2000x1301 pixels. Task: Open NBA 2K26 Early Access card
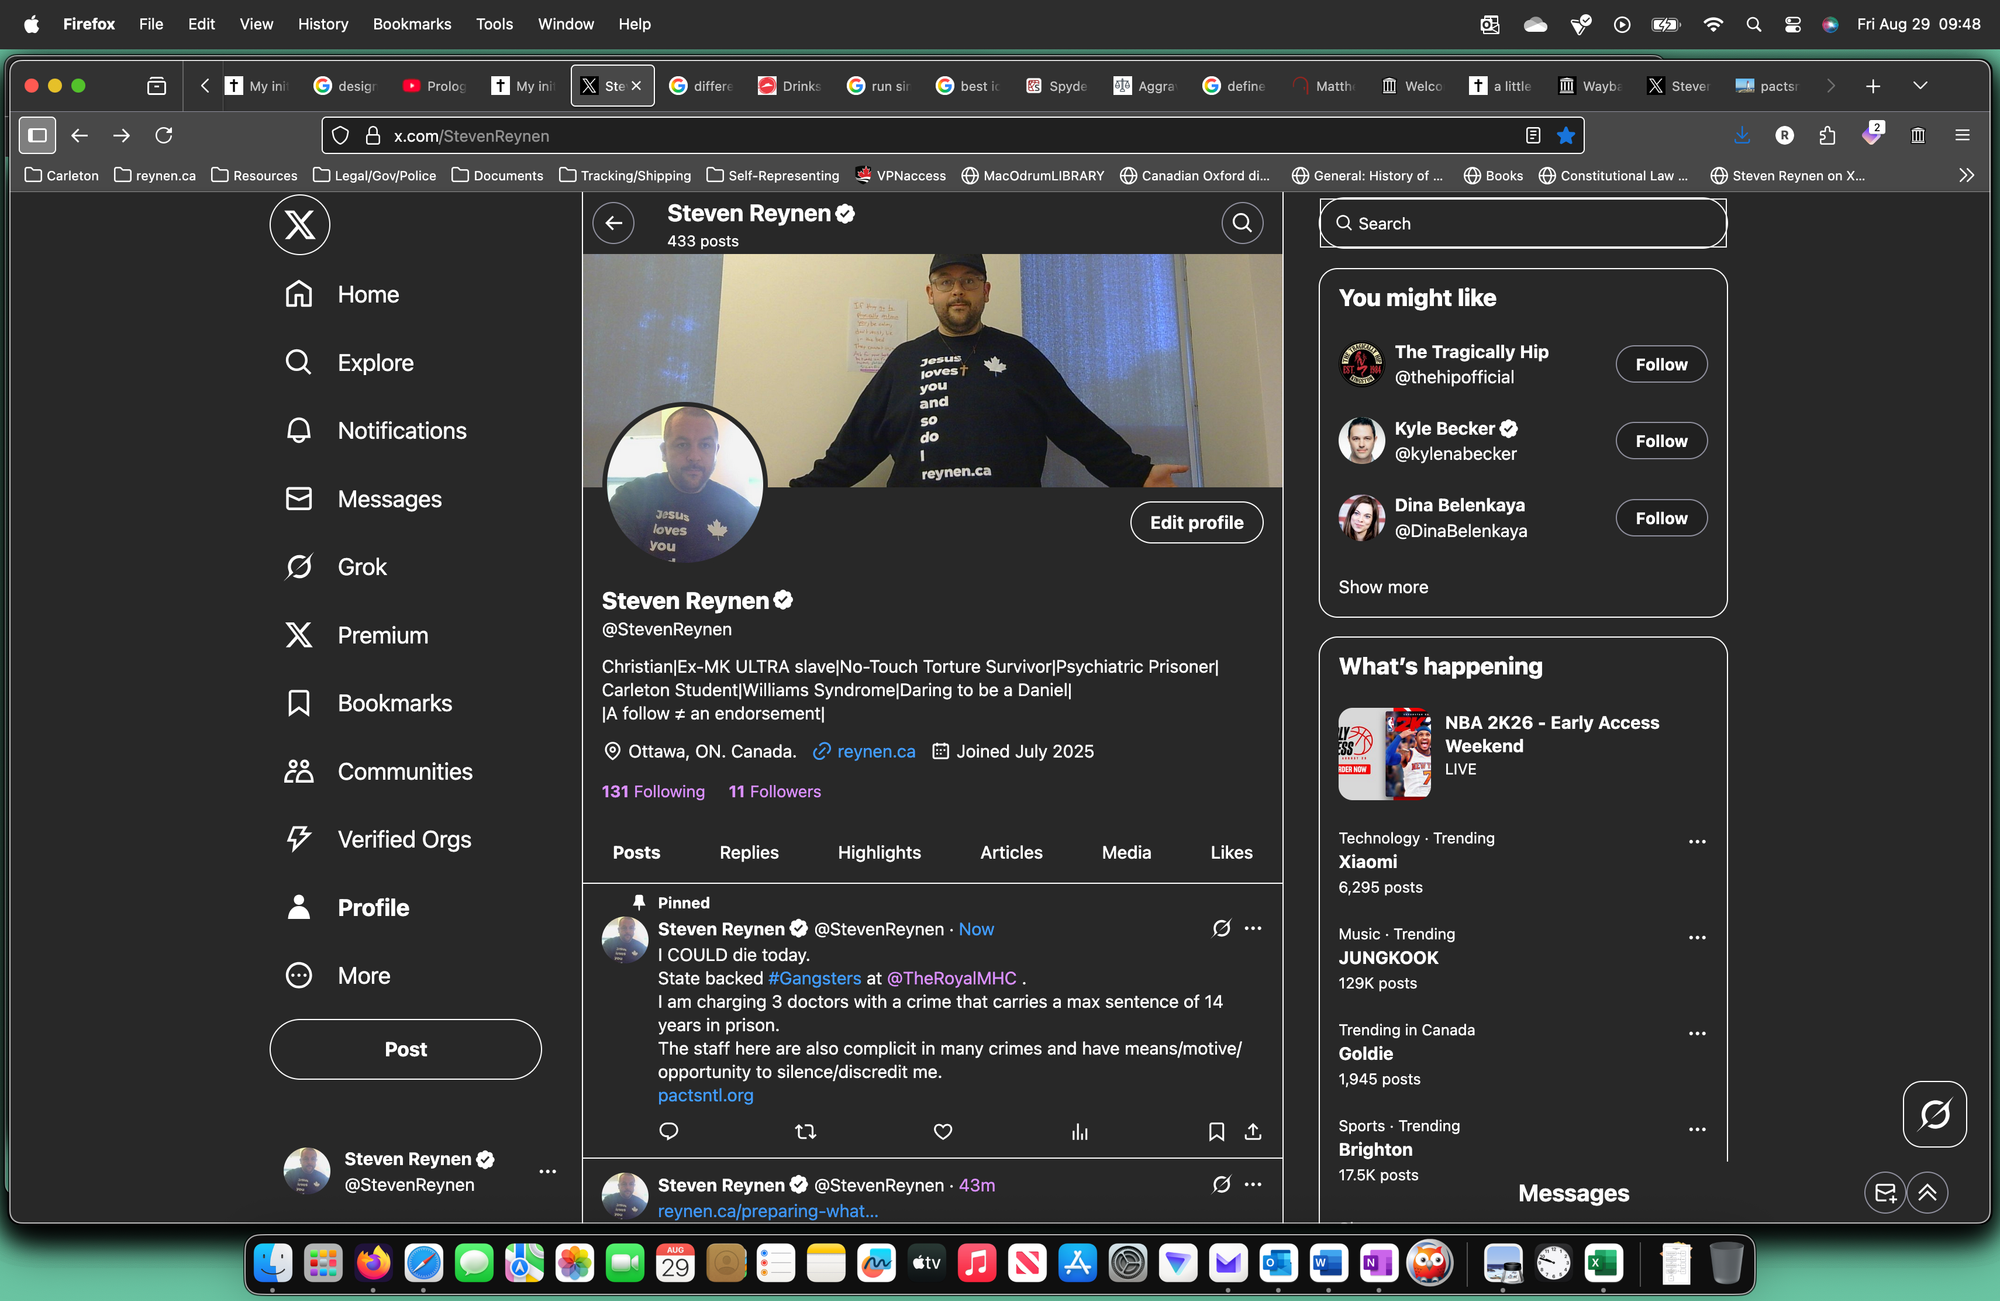[x=1522, y=754]
